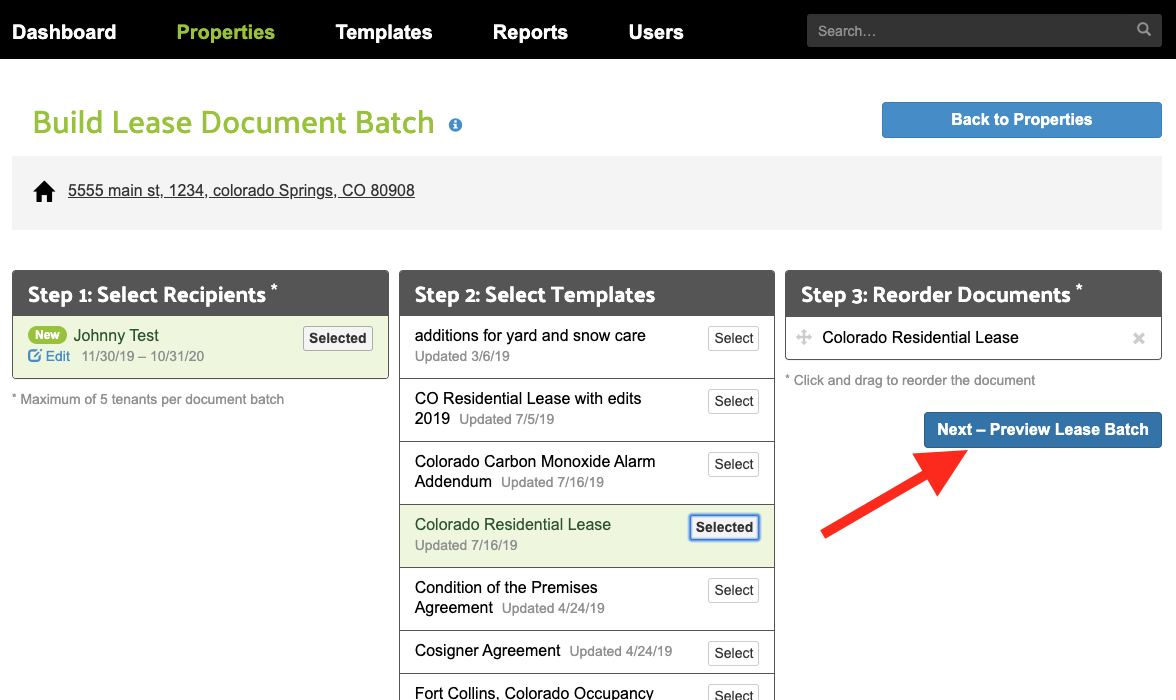Click Back to Properties
The width and height of the screenshot is (1176, 700).
point(1020,119)
